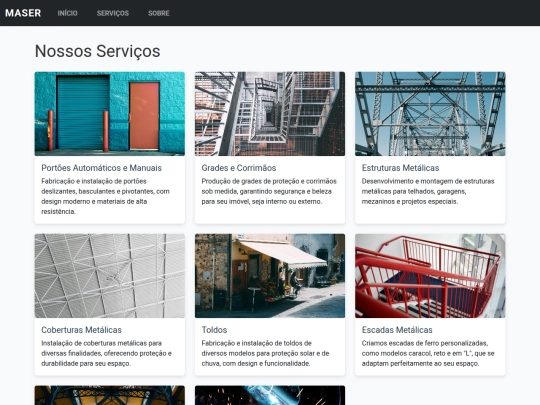Click the description starting 'Criamos escadas de ferro'
The image size is (540, 405).
pyautogui.click(x=428, y=353)
